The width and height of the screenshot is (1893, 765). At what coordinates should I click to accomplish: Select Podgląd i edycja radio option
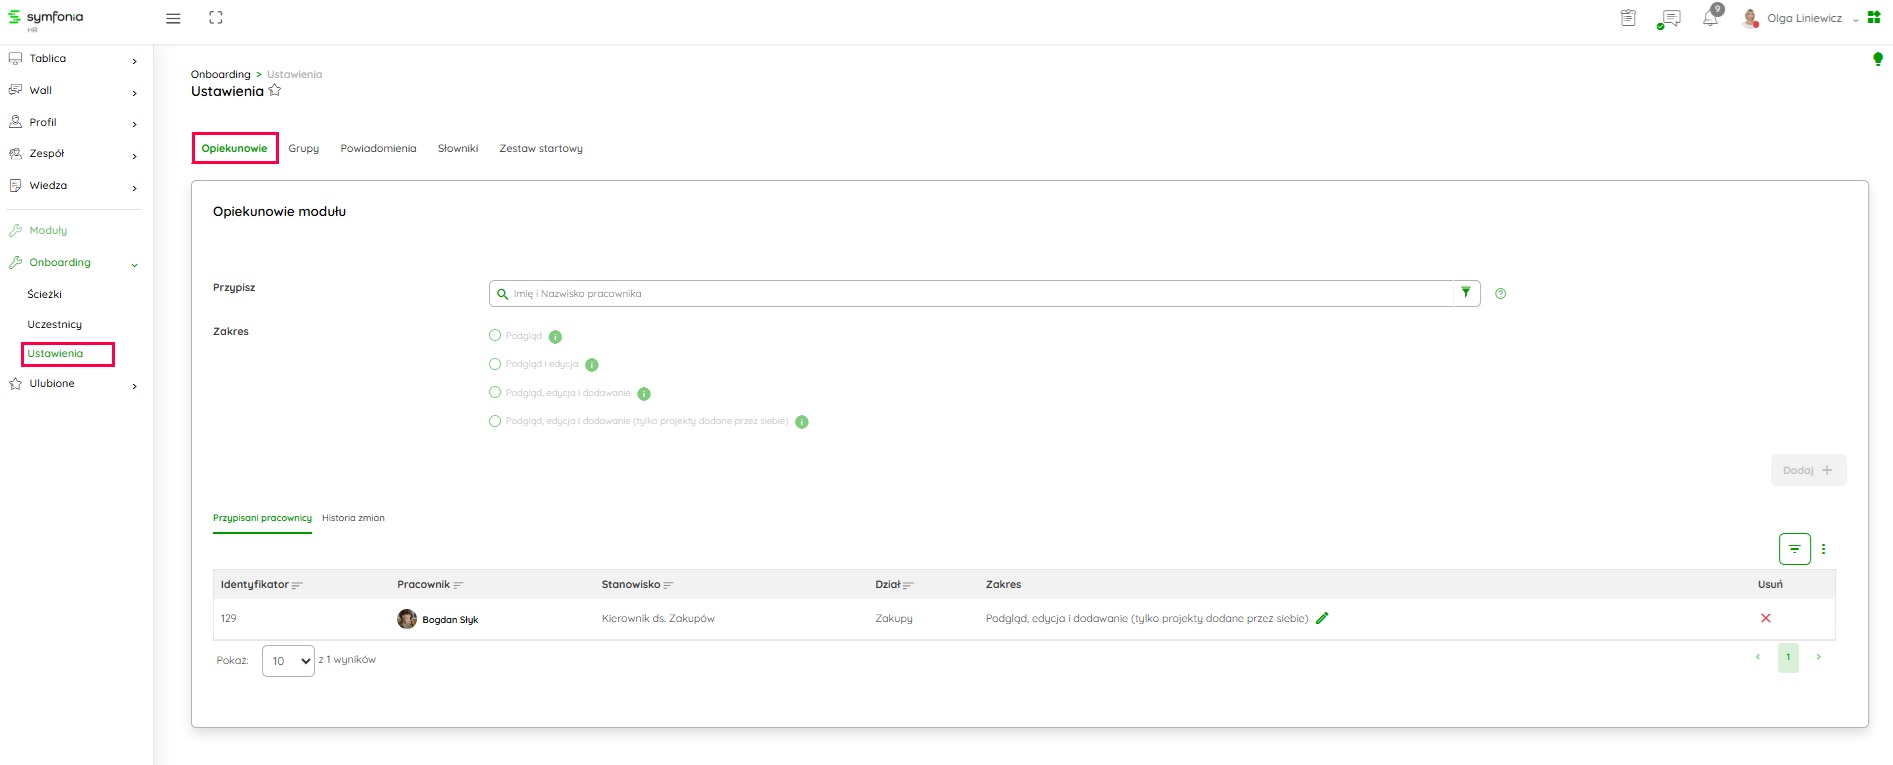495,364
